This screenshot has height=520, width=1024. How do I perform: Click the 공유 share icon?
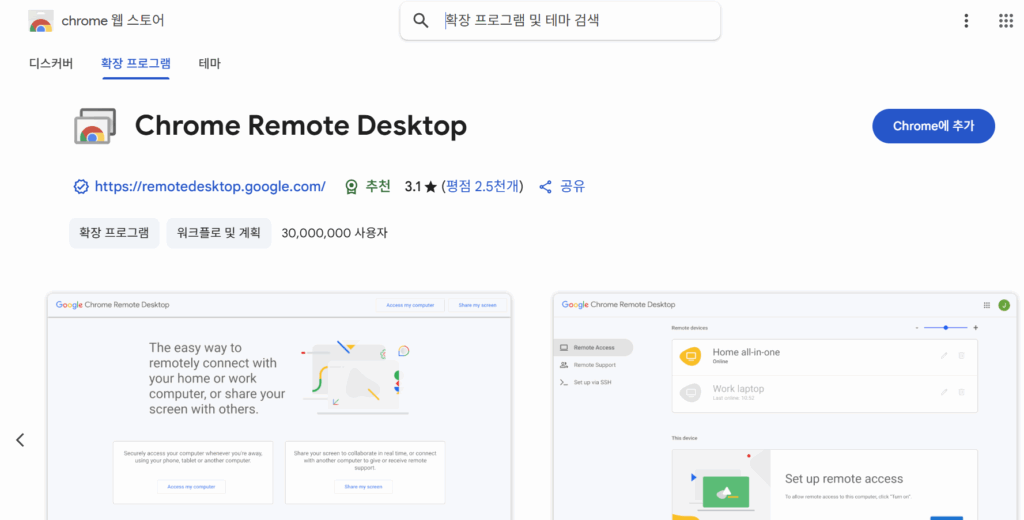(x=545, y=187)
